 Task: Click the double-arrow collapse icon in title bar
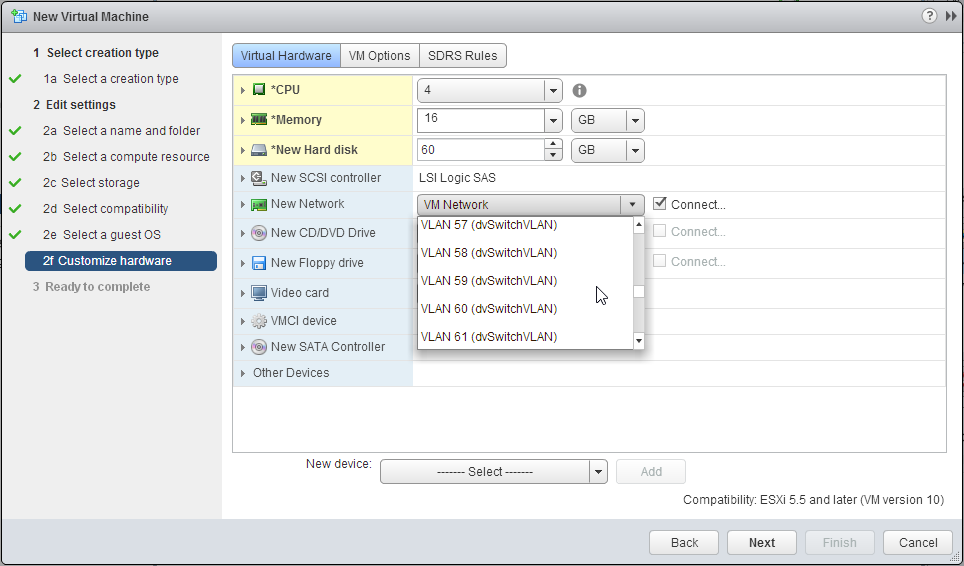(x=950, y=17)
